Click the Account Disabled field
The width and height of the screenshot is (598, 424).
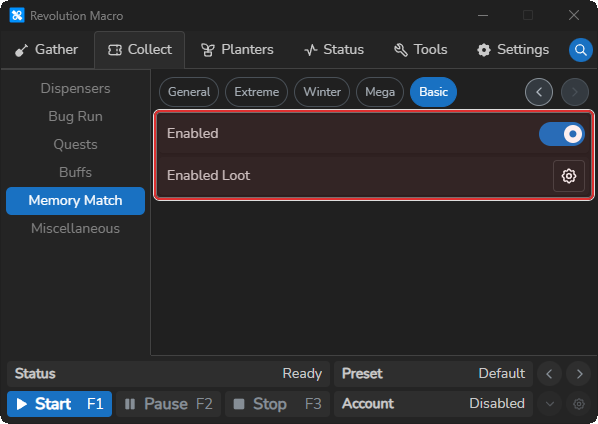[433, 404]
